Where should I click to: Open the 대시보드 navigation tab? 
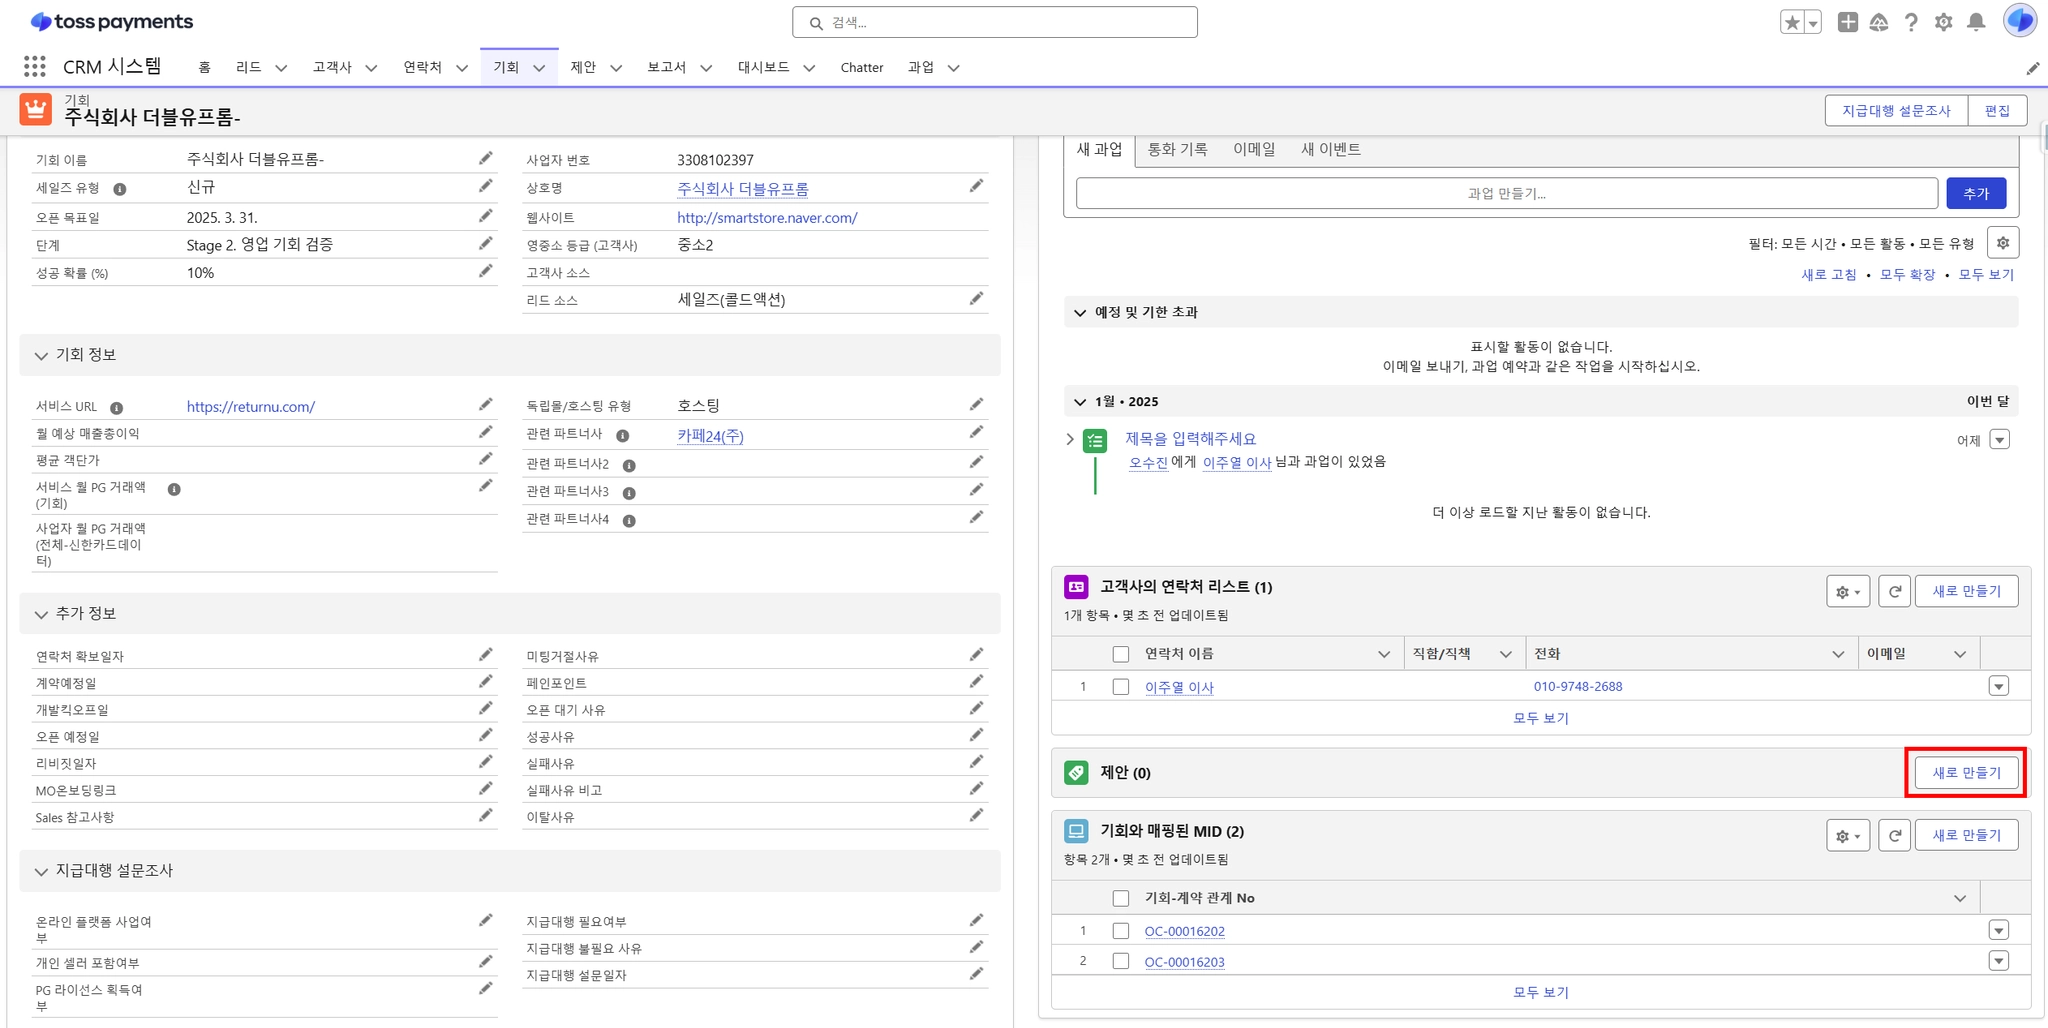(763, 67)
